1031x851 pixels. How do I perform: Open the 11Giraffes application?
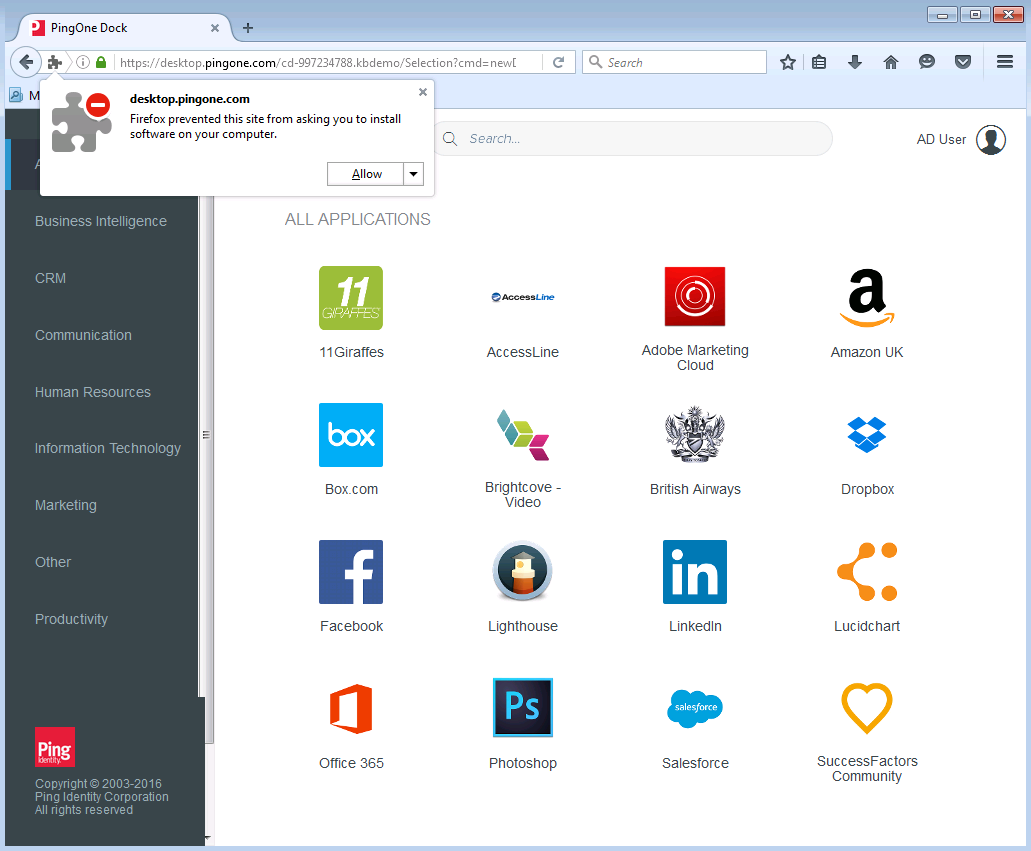[x=350, y=297]
